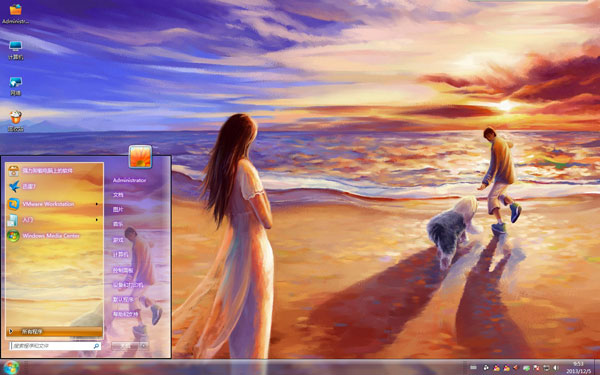Open 帮助和支持 (Help and Support) link
600x375 pixels.
[x=125, y=314]
